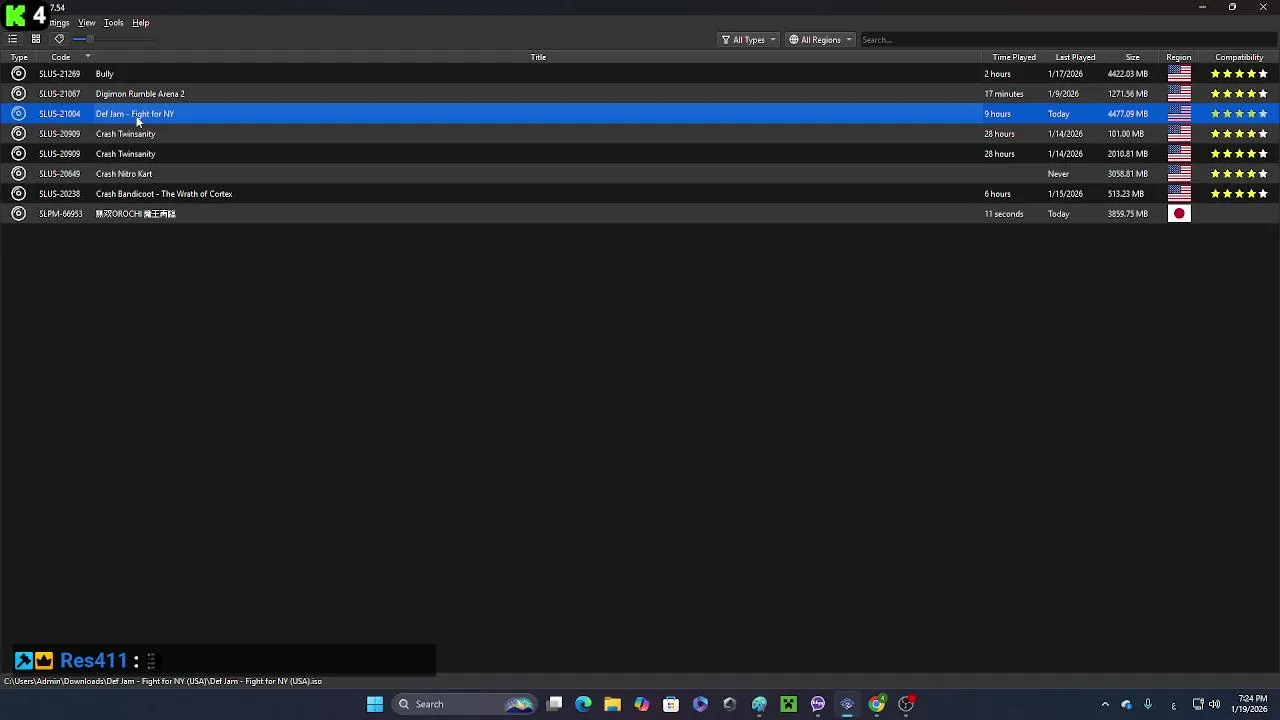Click code SLUS-21269

[60, 74]
